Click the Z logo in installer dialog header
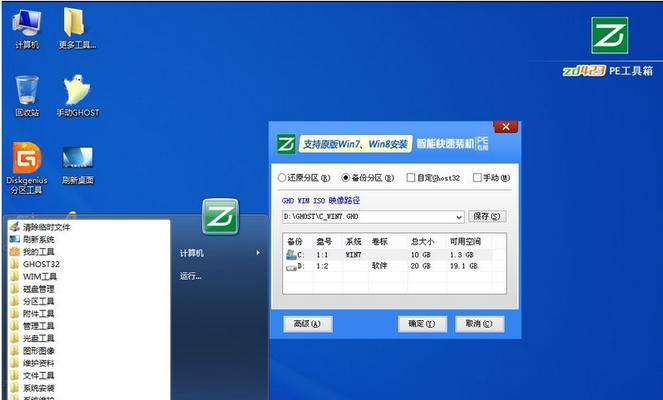The image size is (663, 400). click(x=286, y=144)
